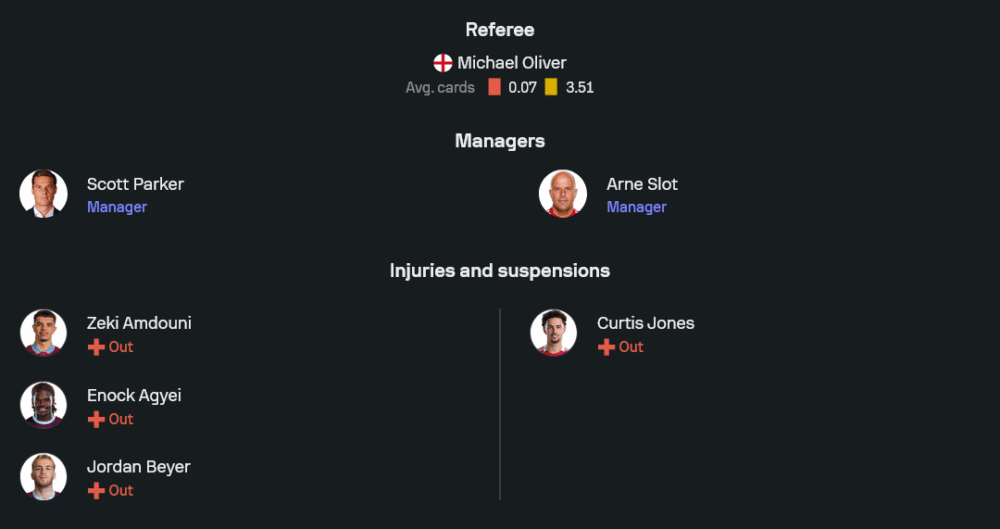Click the injury cross icon under Enock Agyei
Image resolution: width=1000 pixels, height=529 pixels.
96,419
